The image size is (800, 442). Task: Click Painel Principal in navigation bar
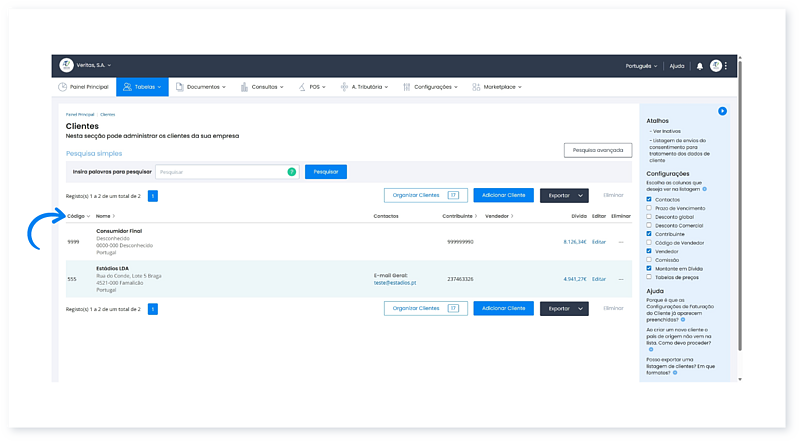click(x=84, y=87)
